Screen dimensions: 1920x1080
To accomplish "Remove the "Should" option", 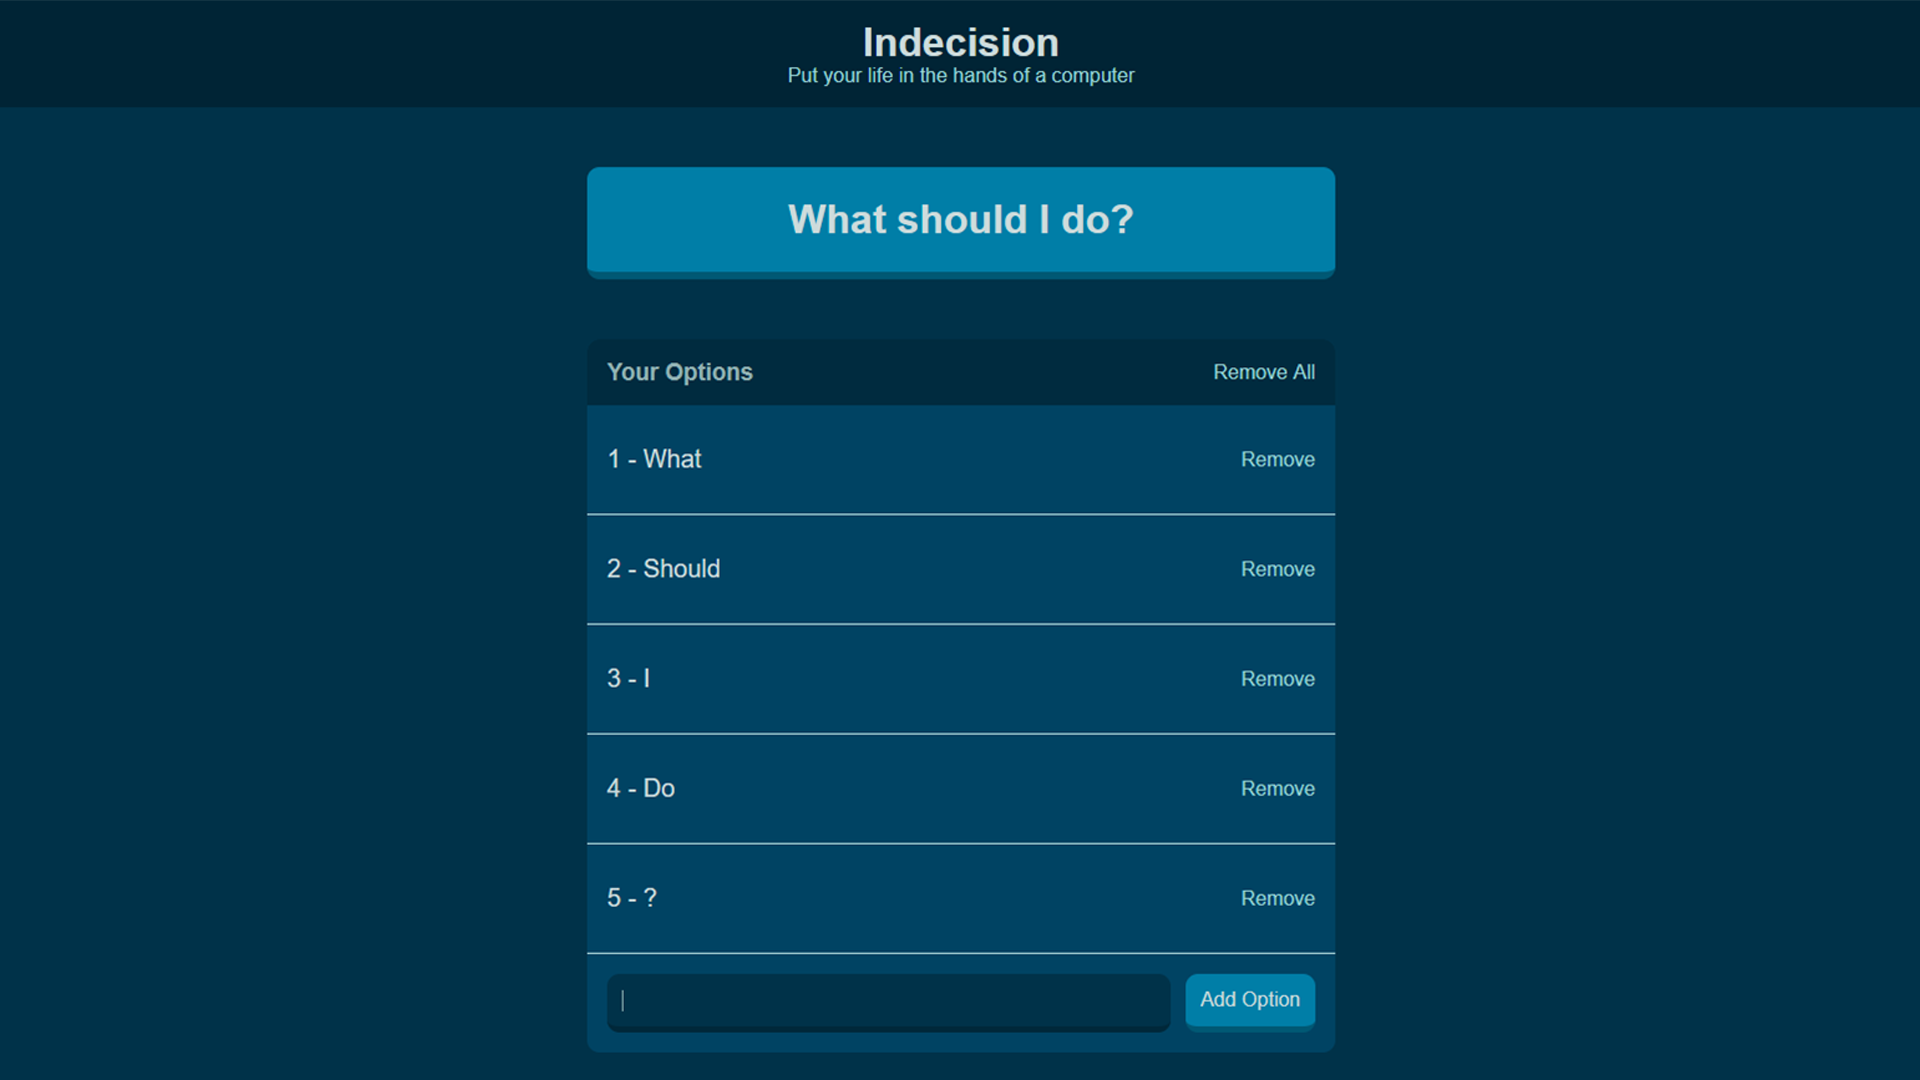I will (x=1277, y=569).
